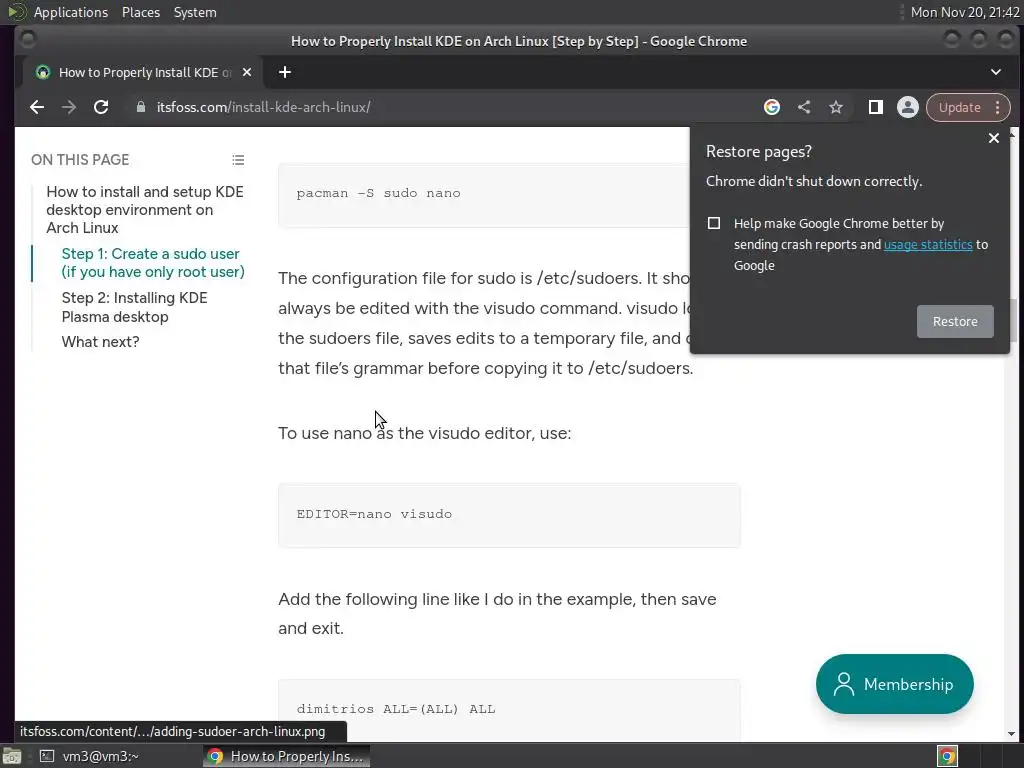
Task: Follow the usage statistics link
Action: point(928,244)
